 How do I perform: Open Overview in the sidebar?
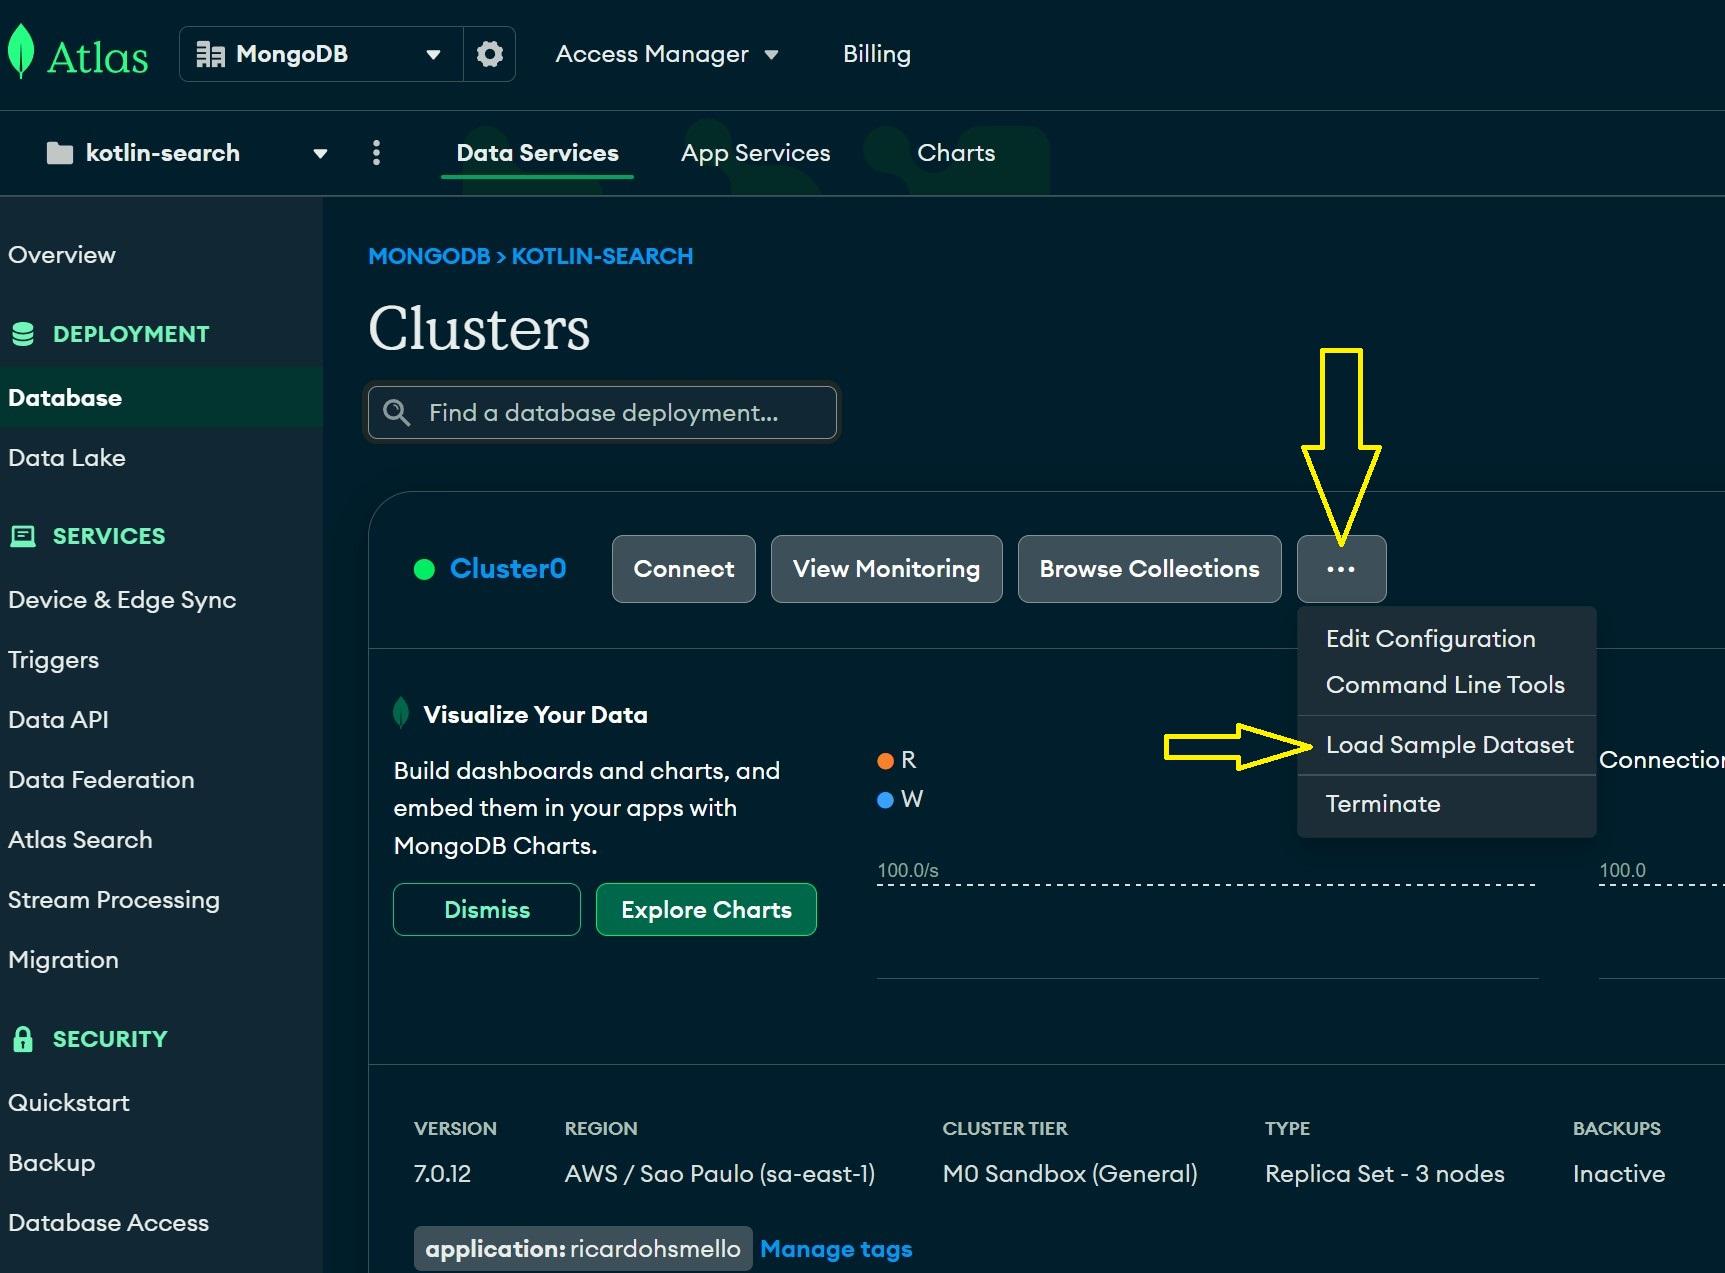(x=62, y=255)
